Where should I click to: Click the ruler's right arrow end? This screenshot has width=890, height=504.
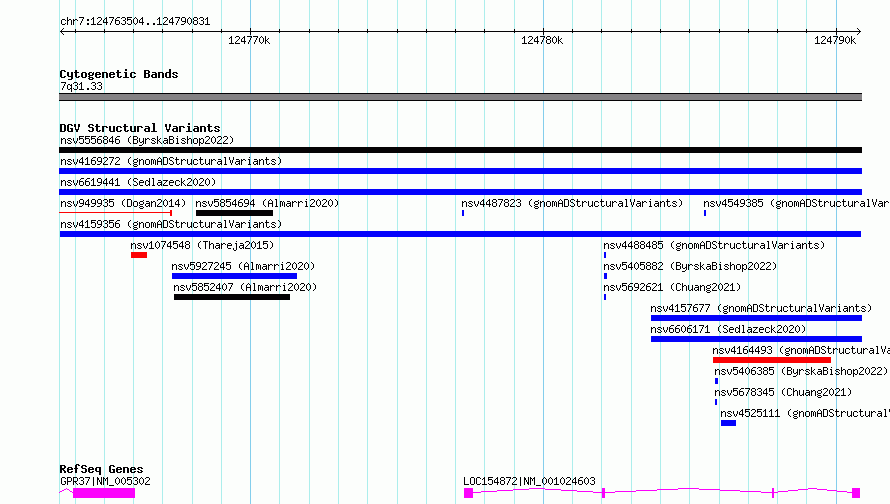pos(859,32)
